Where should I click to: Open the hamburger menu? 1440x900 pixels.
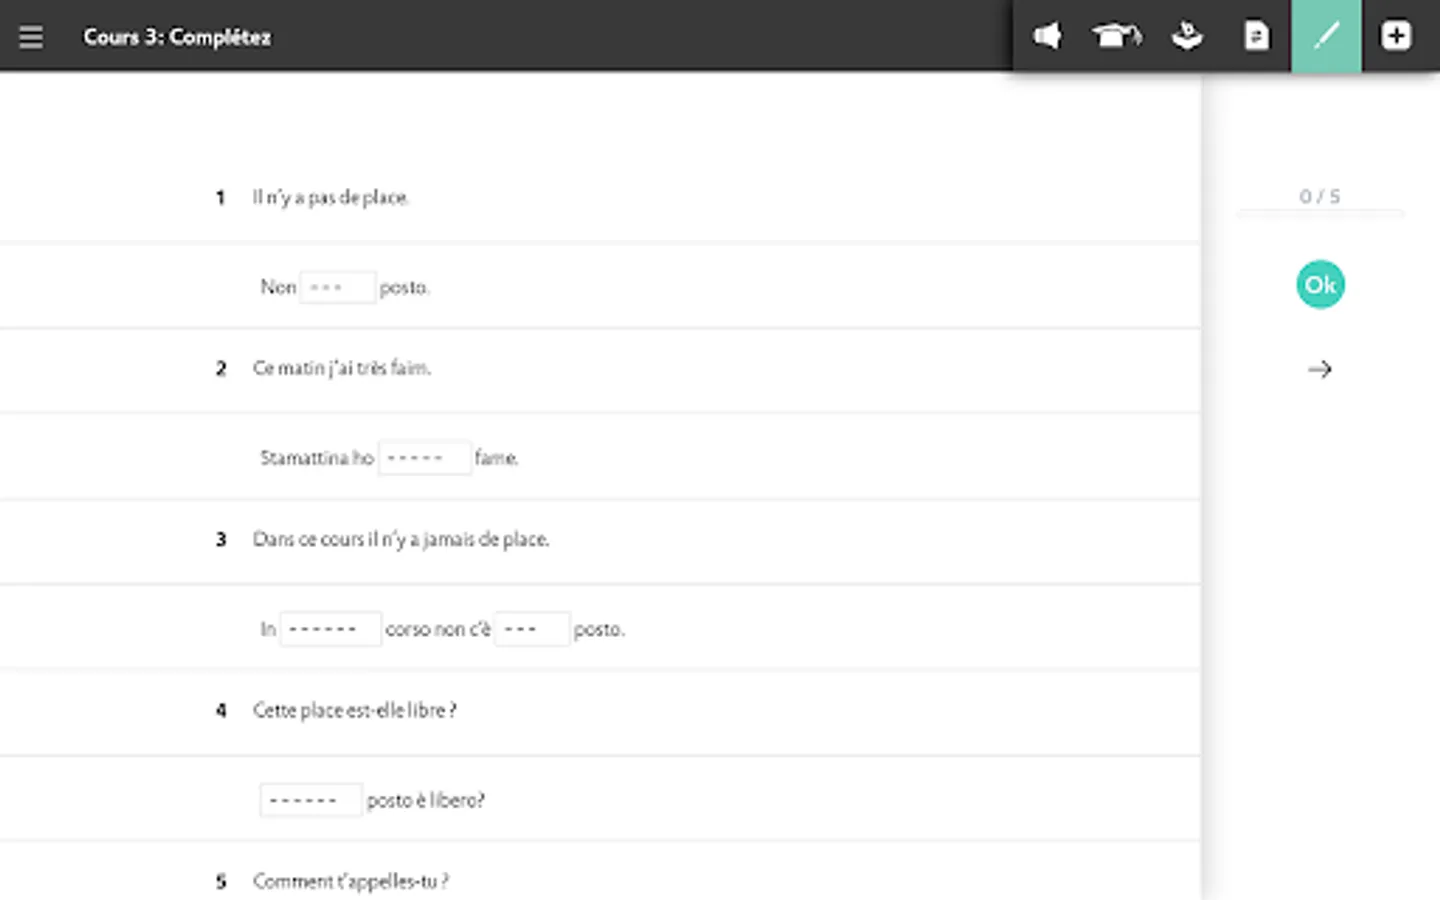(x=31, y=37)
